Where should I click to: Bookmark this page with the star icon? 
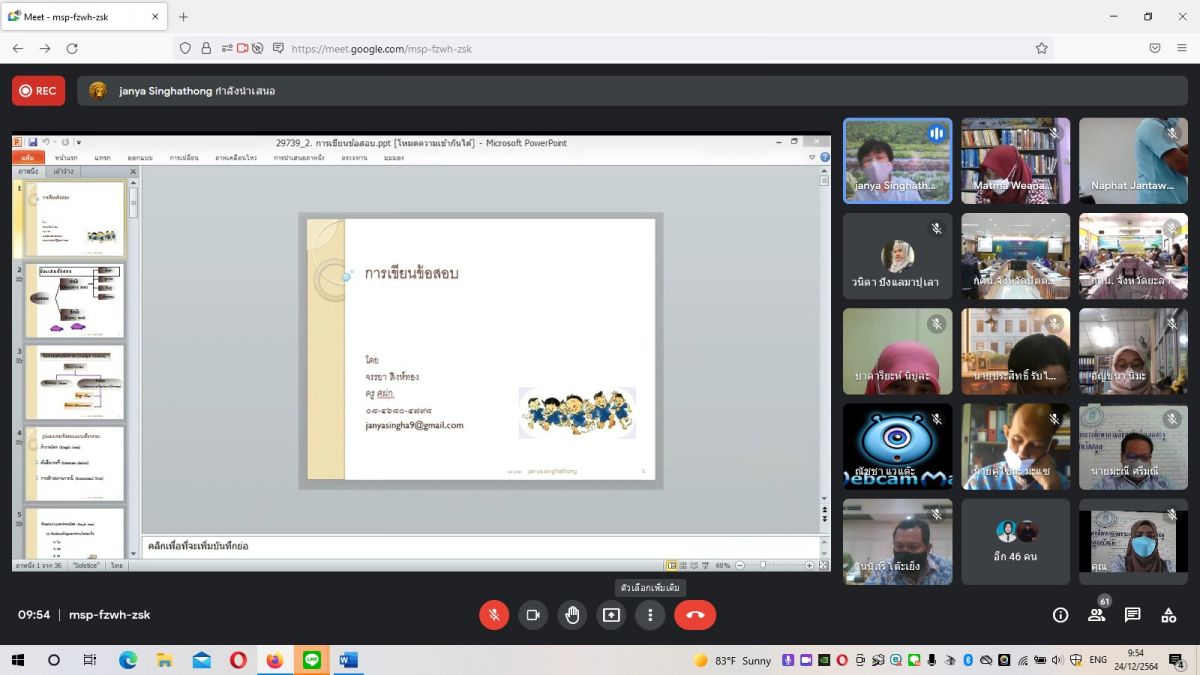[1041, 48]
